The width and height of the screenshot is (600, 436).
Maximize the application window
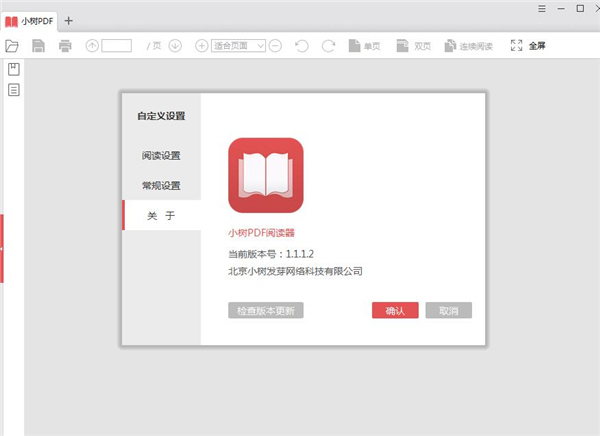click(x=580, y=8)
